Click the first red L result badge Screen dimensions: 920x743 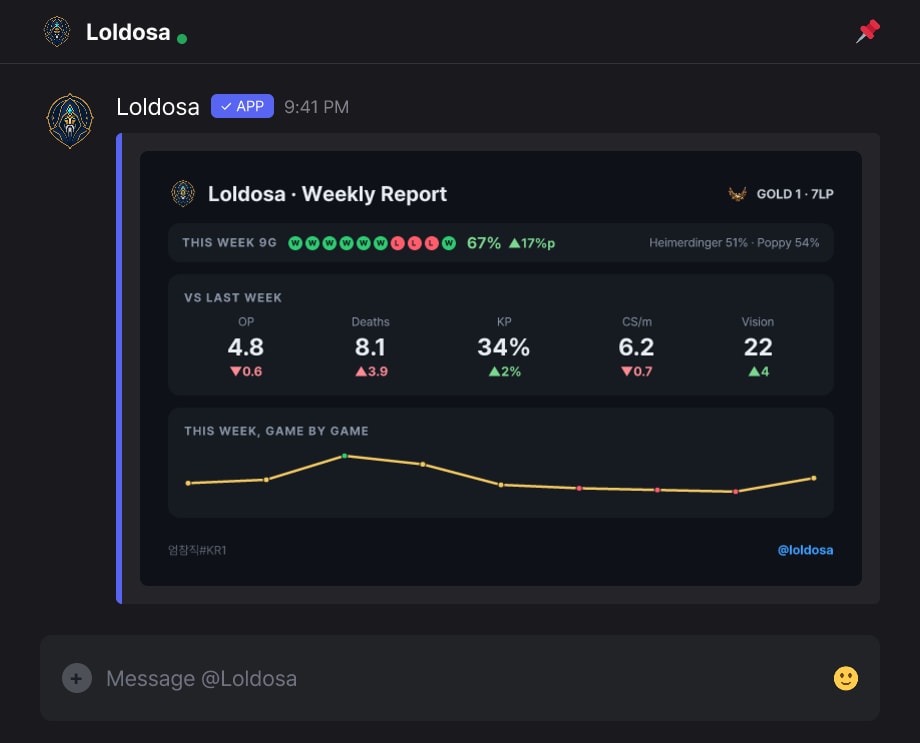tap(398, 243)
